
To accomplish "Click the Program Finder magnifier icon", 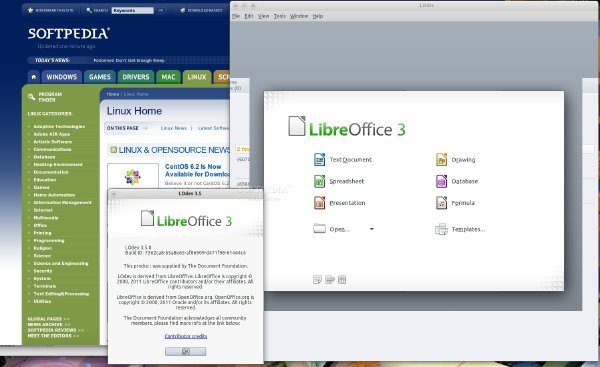I will pos(31,97).
